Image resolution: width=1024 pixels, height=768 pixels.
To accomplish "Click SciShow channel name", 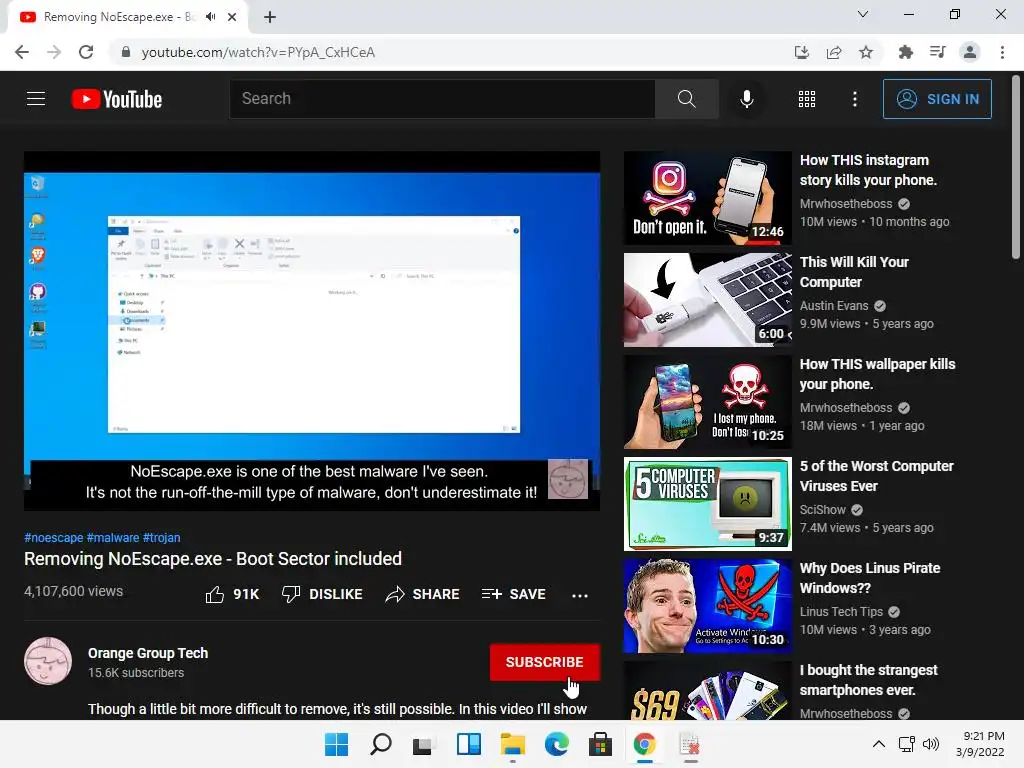I will click(x=823, y=509).
